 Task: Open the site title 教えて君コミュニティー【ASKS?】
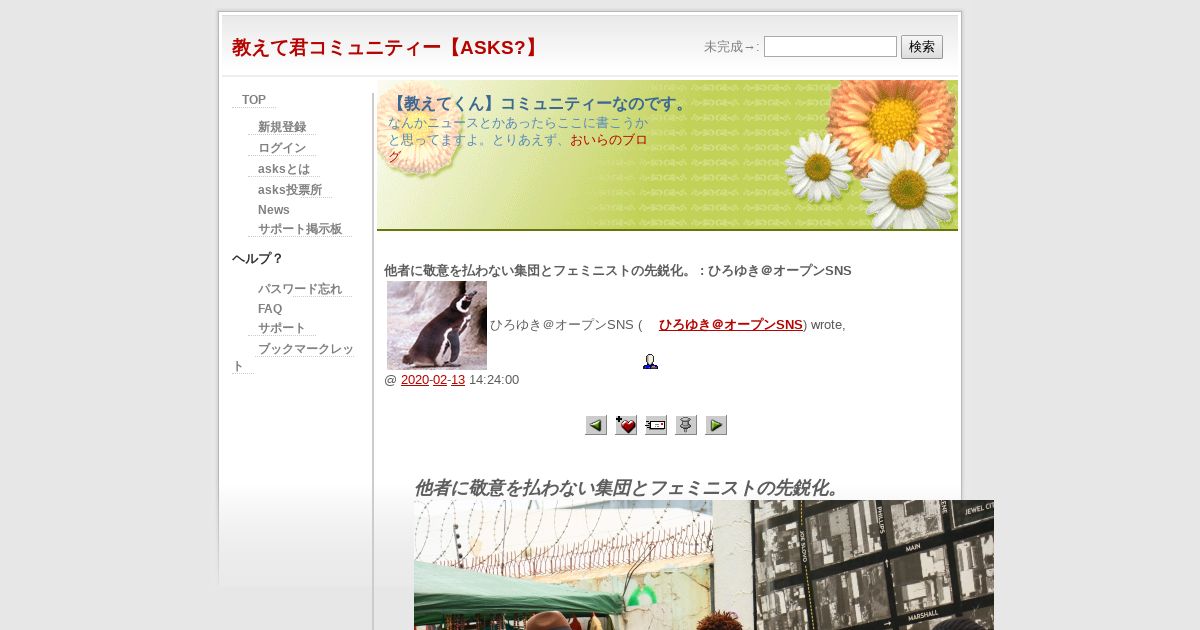coord(387,47)
